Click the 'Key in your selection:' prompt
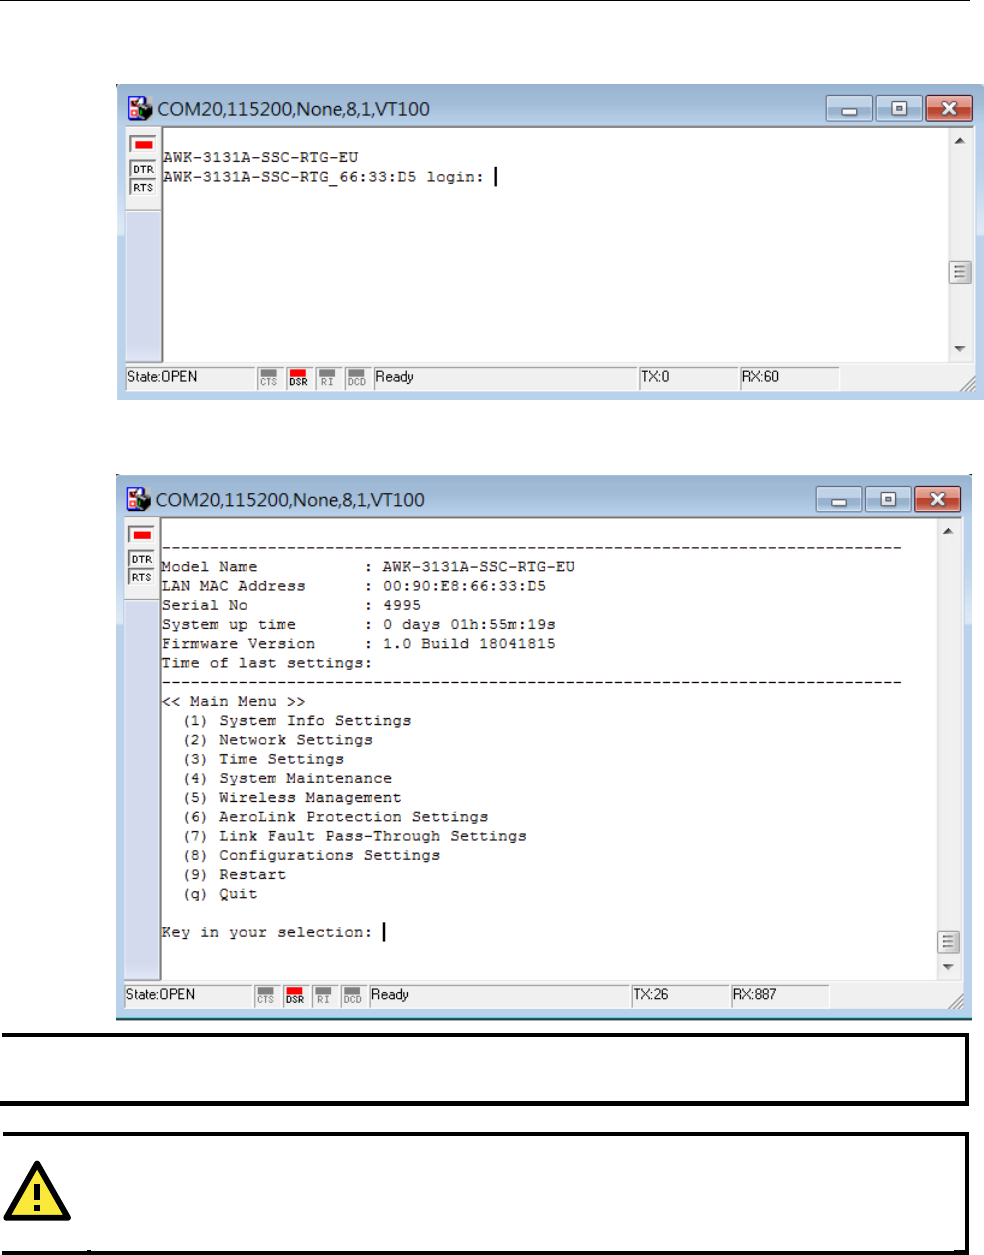 click(x=266, y=932)
